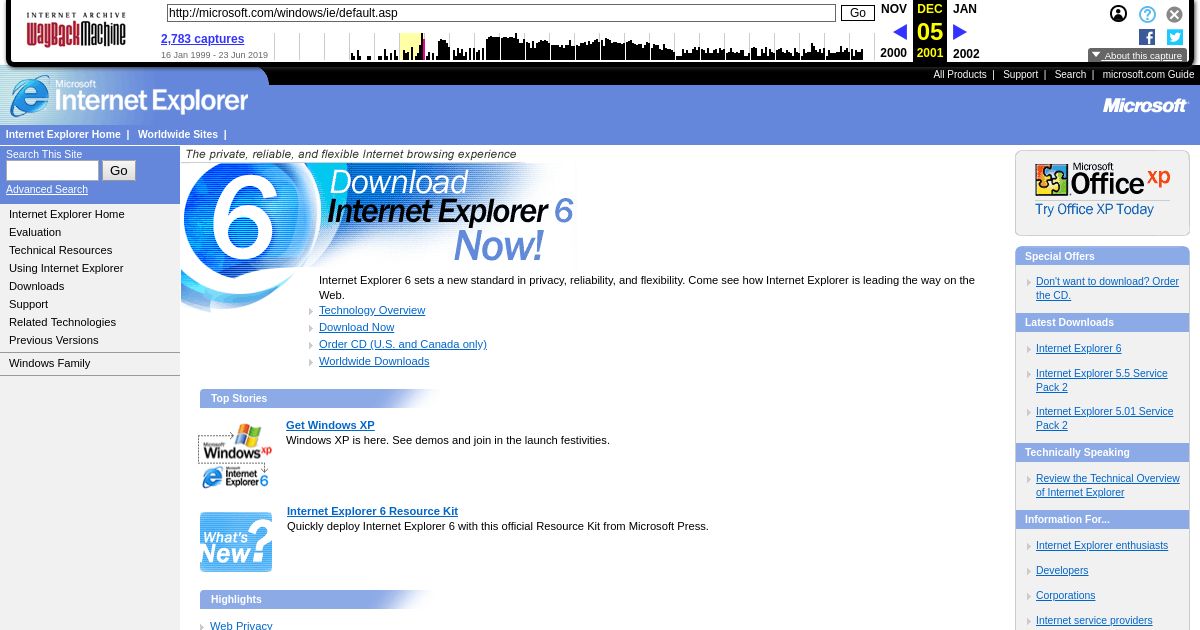The height and width of the screenshot is (630, 1200).
Task: Select Previous Versions in the sidebar
Action: [54, 340]
